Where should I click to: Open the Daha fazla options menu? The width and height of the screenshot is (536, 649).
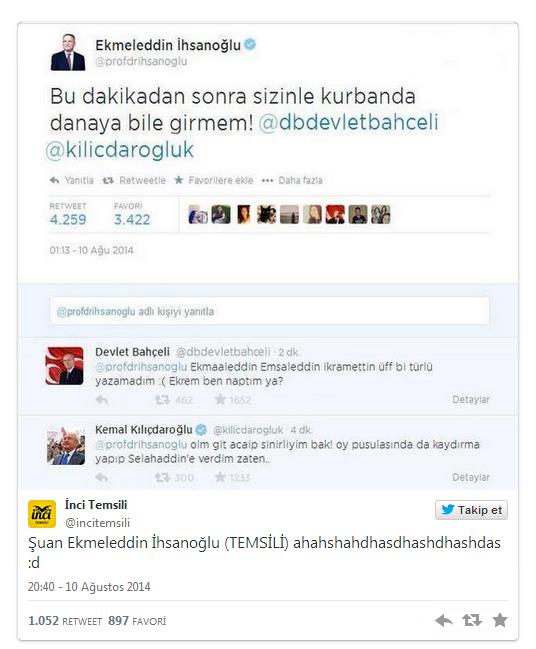tap(292, 180)
